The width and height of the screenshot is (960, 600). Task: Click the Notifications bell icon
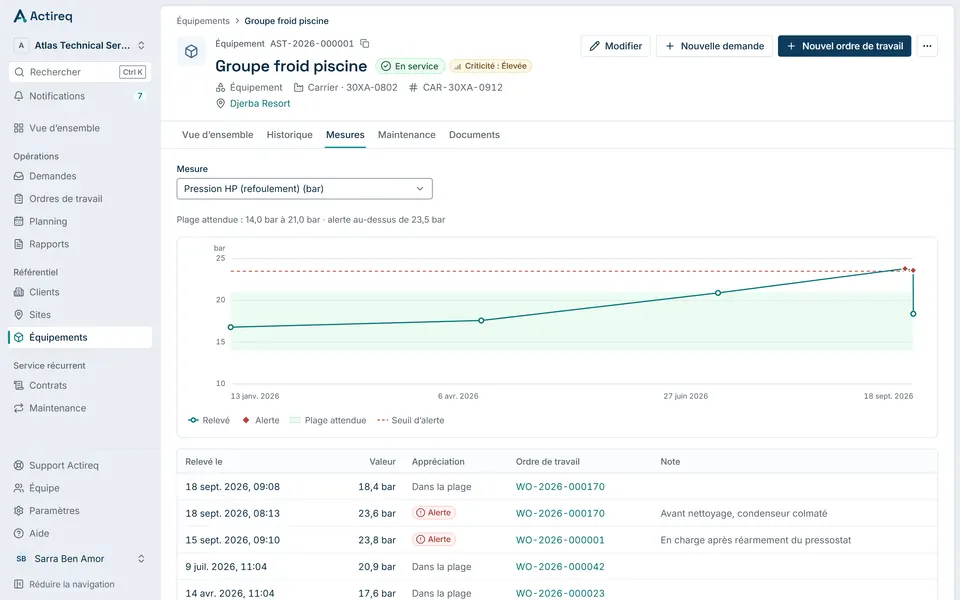click(x=19, y=96)
